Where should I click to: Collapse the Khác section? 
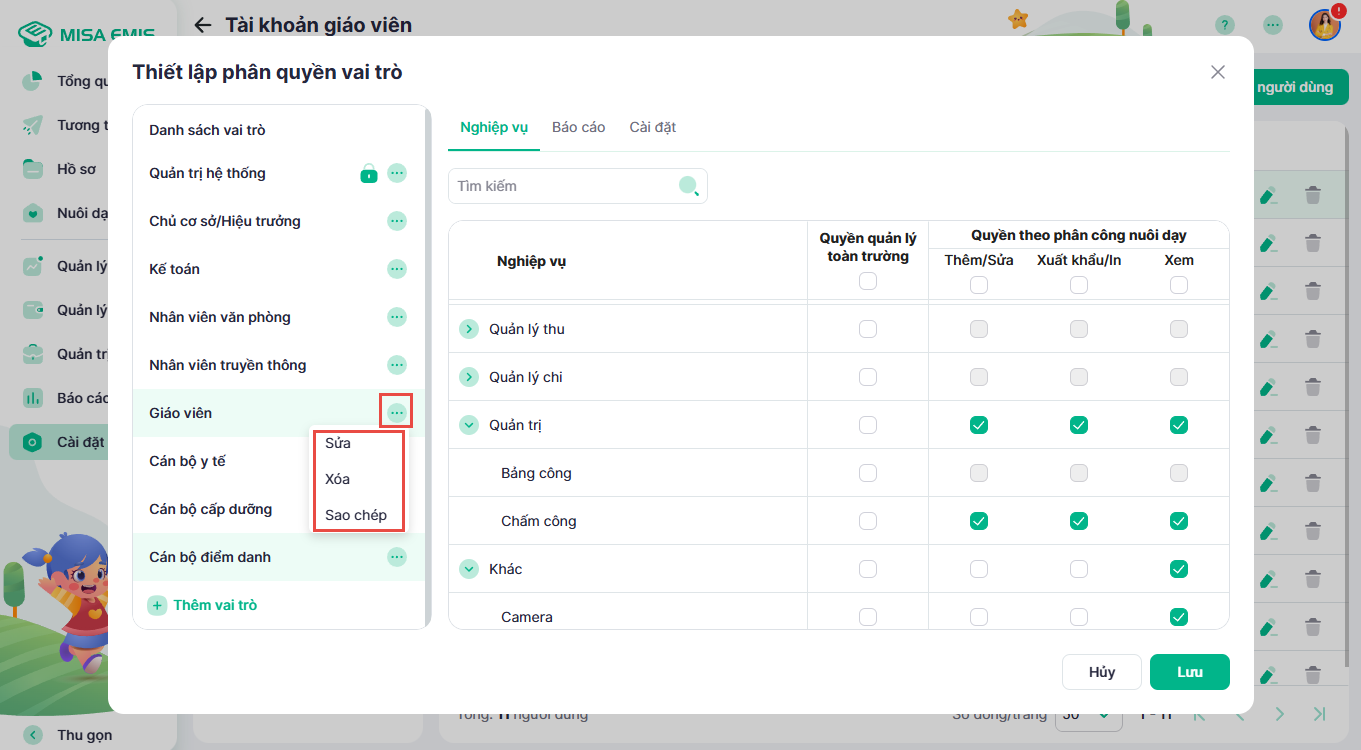(469, 569)
